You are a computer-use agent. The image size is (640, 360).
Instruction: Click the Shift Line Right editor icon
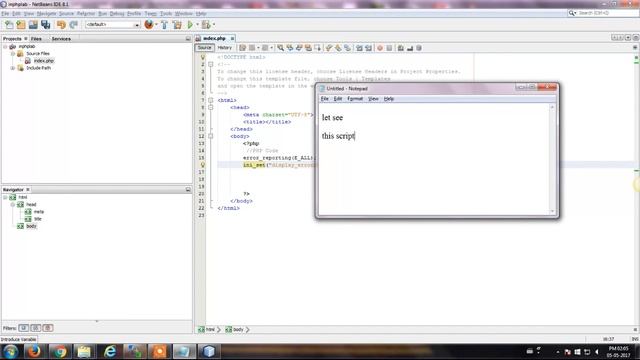(369, 48)
